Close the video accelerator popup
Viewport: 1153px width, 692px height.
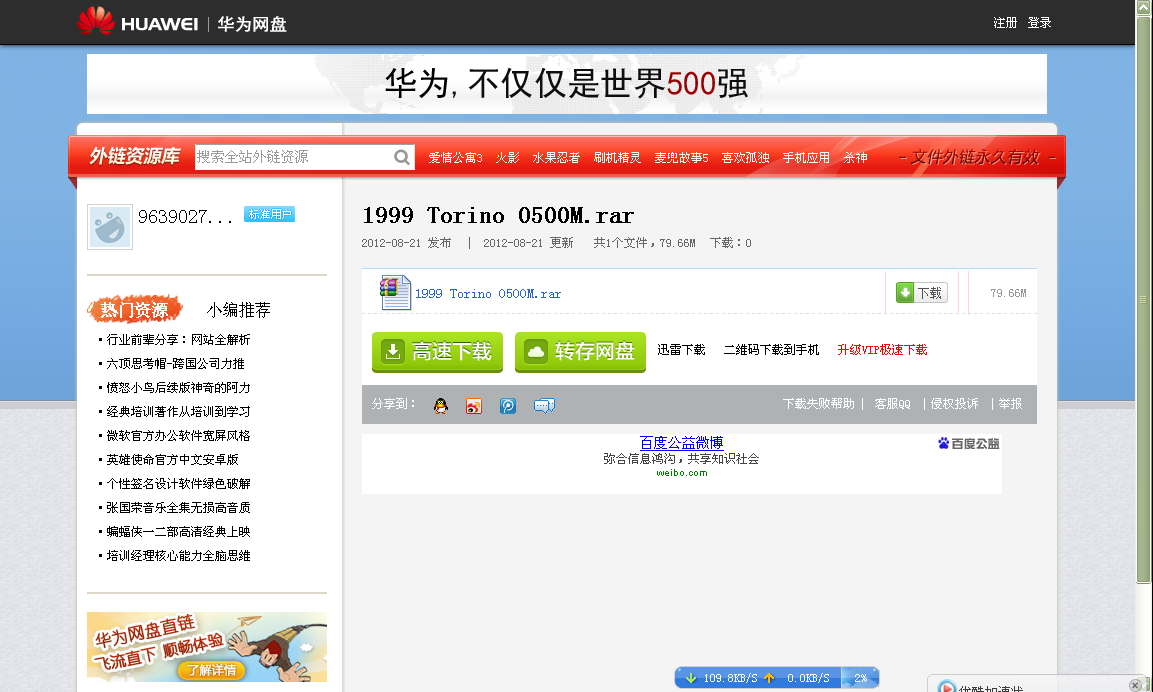[1135, 685]
